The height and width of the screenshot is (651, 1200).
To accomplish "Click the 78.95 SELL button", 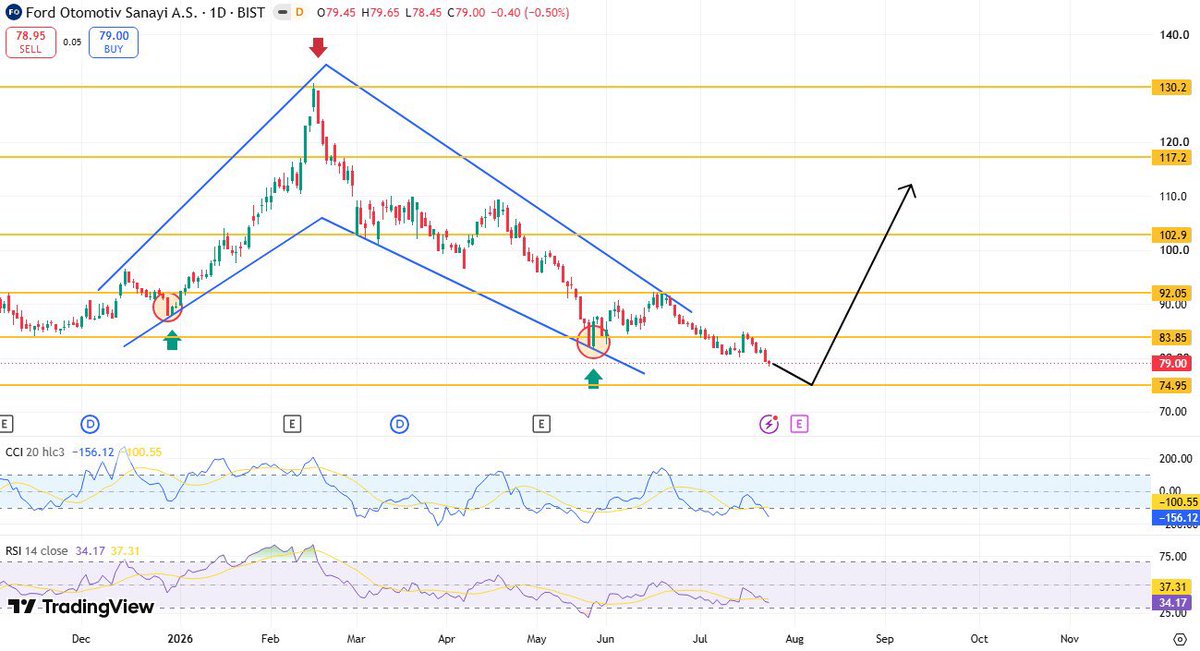I will pyautogui.click(x=31, y=42).
